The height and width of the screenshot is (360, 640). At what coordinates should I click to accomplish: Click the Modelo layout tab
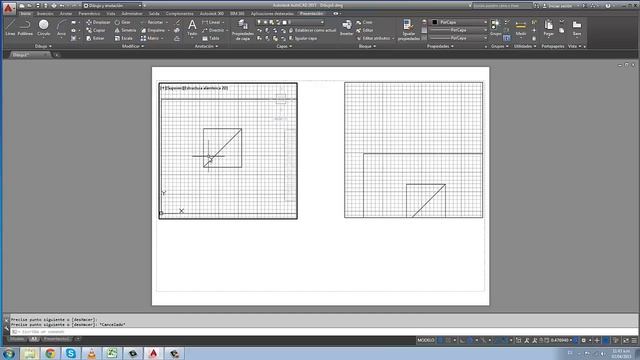point(17,339)
